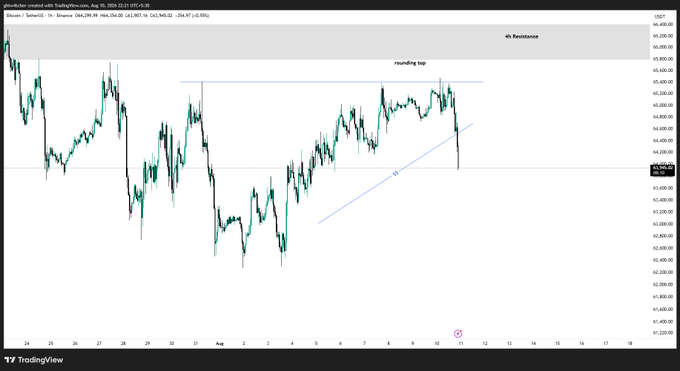Select the grey 4h resistance zone rectangle
Image resolution: width=680 pixels, height=371 pixels.
[x=327, y=42]
